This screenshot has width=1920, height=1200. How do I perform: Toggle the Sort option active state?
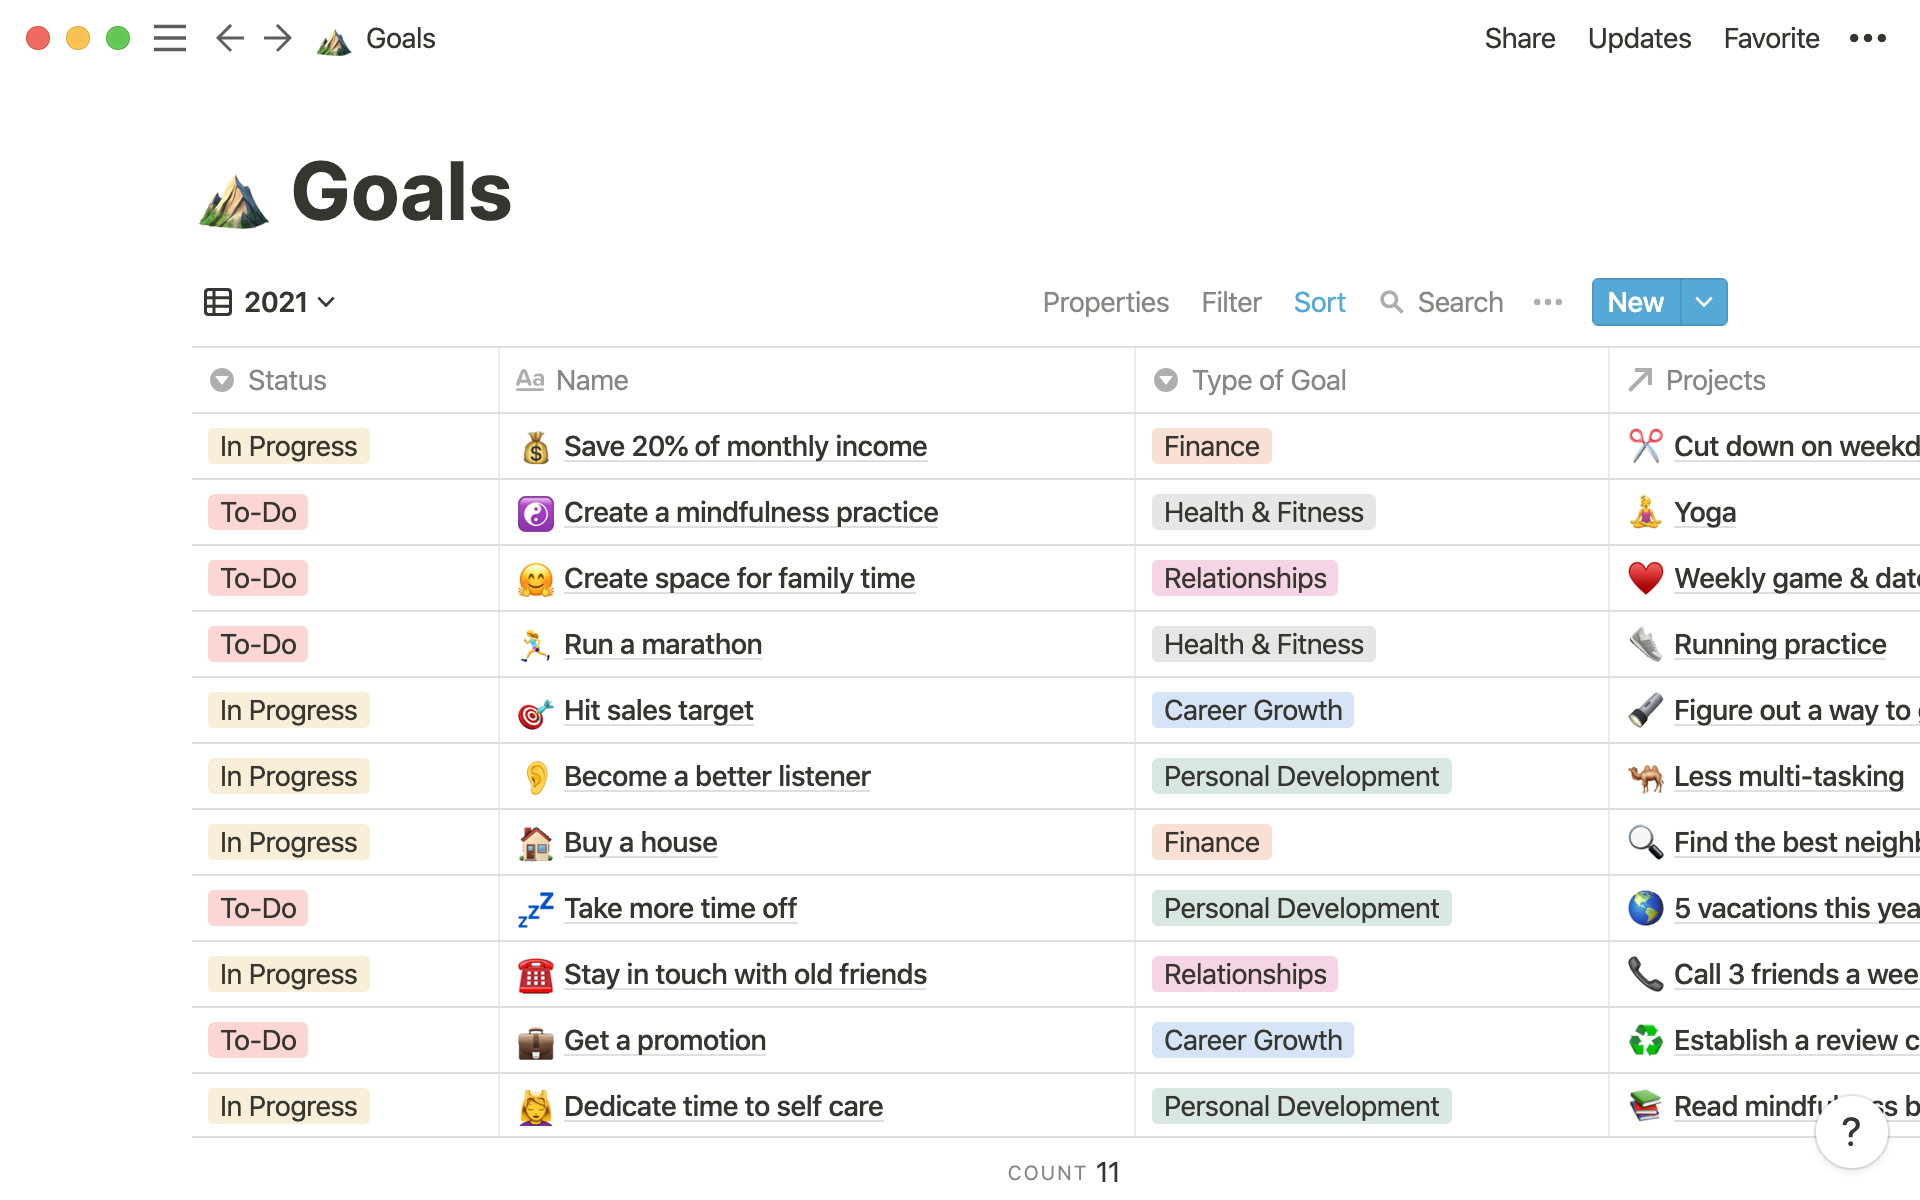[1319, 301]
